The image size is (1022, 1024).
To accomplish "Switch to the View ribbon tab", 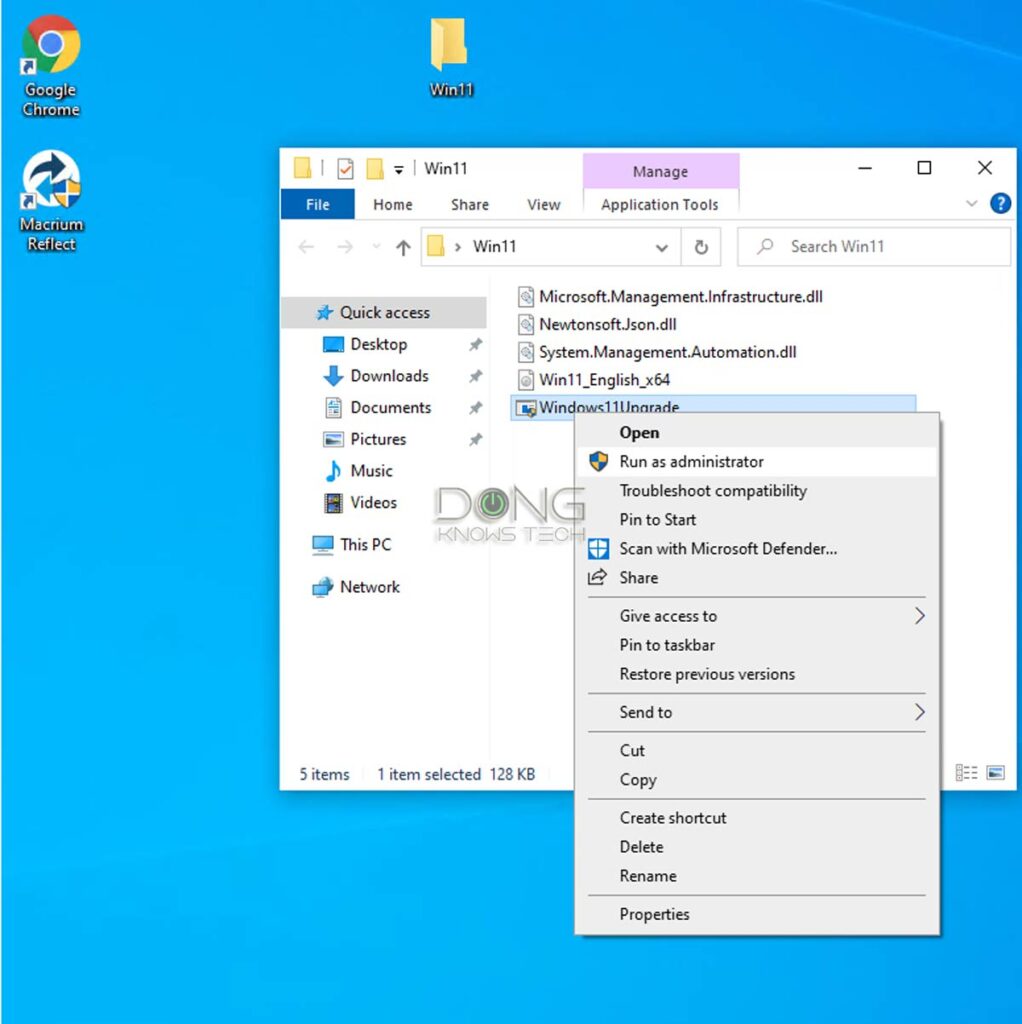I will point(543,204).
